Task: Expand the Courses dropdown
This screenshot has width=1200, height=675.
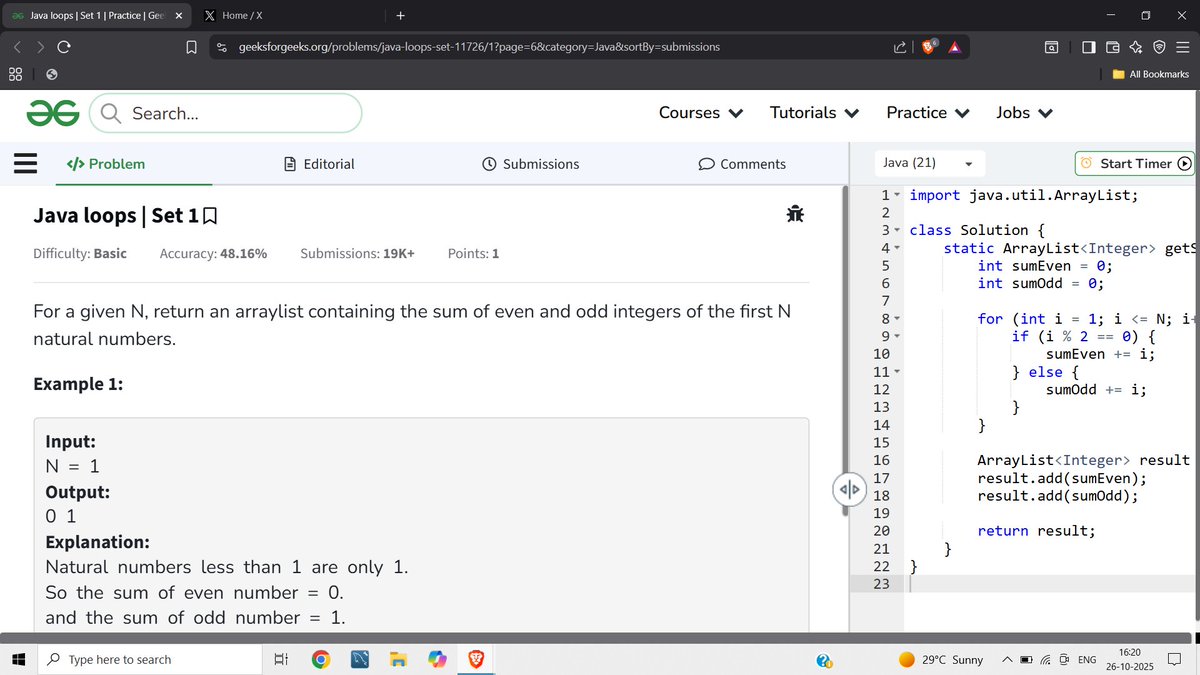Action: coord(700,113)
